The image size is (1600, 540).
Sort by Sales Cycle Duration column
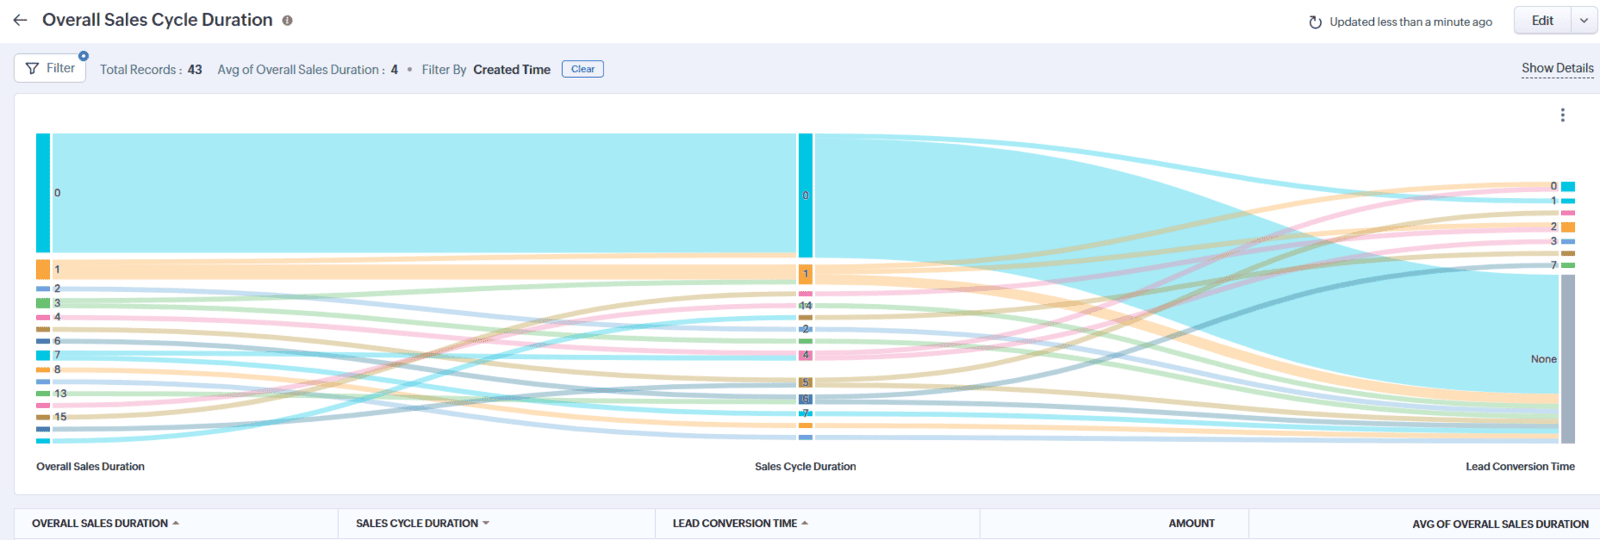[x=417, y=523]
